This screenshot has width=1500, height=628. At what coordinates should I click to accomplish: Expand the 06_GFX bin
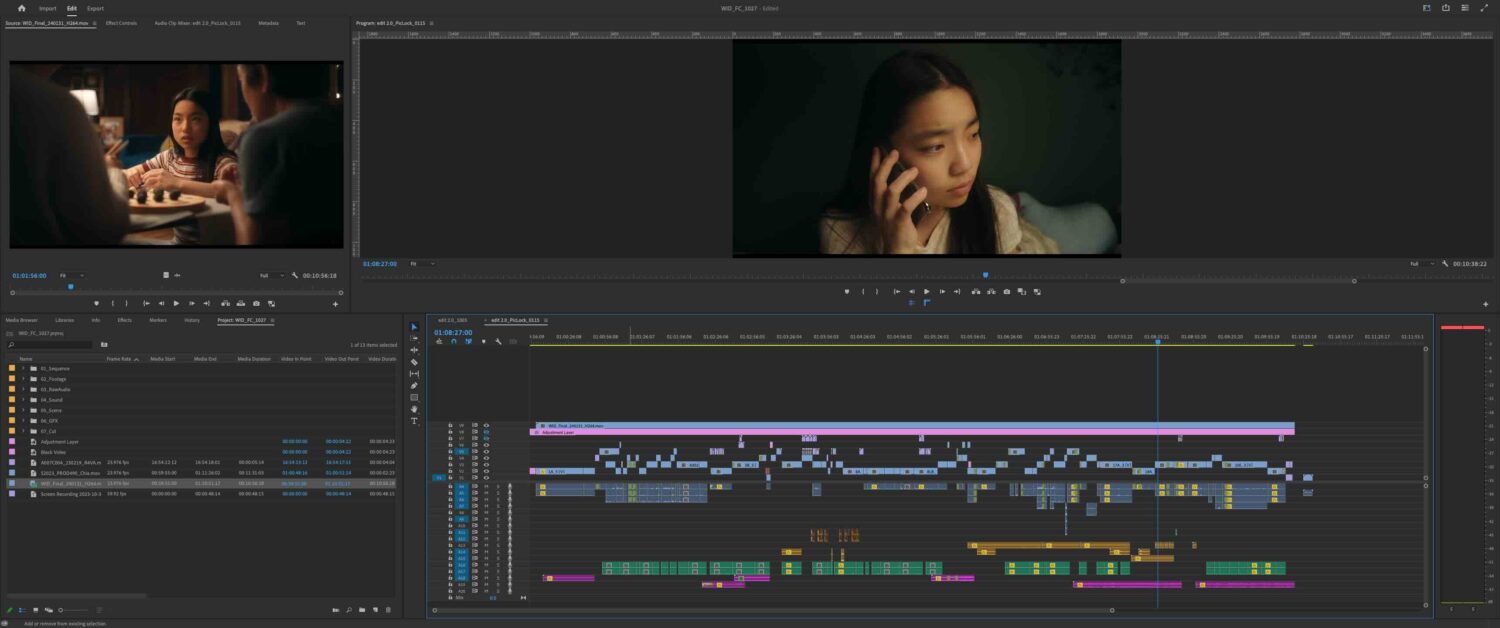(x=23, y=420)
